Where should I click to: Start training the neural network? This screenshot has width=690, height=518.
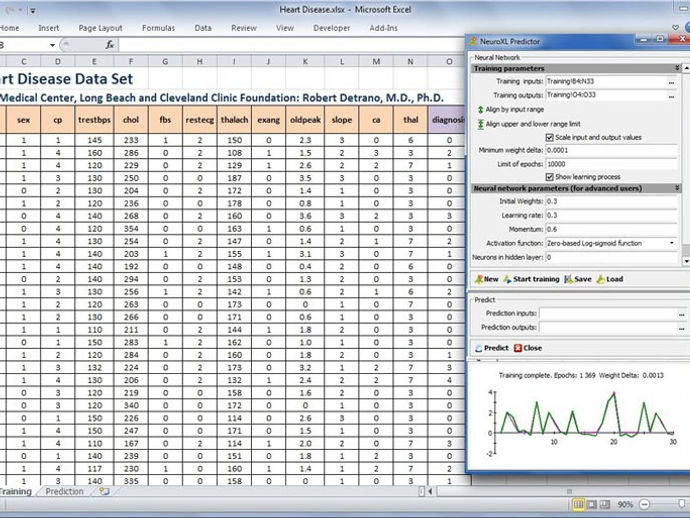click(x=532, y=279)
